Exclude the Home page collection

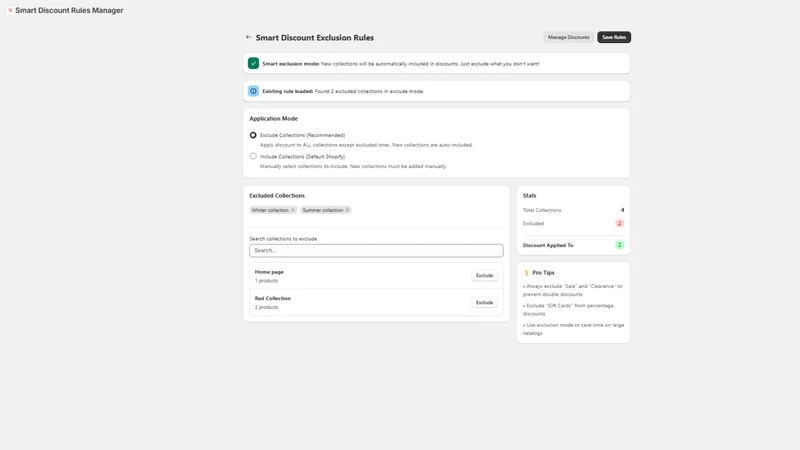484,276
